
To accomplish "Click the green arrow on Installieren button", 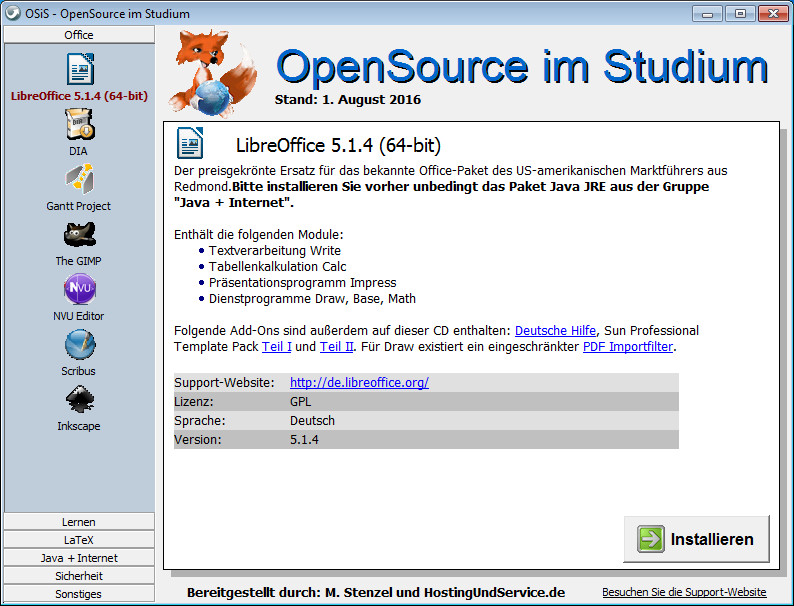I will click(x=651, y=539).
